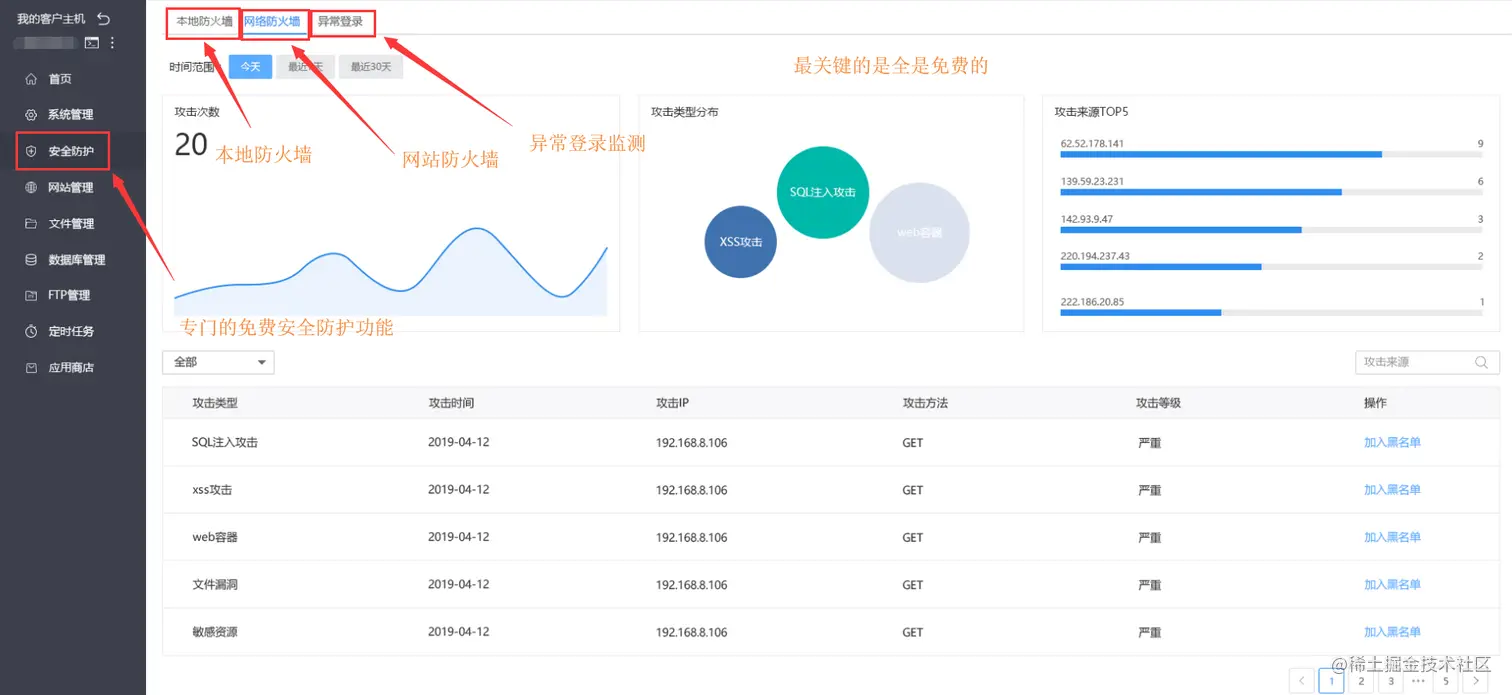
Task: Go to page 1
Action: pyautogui.click(x=1331, y=681)
